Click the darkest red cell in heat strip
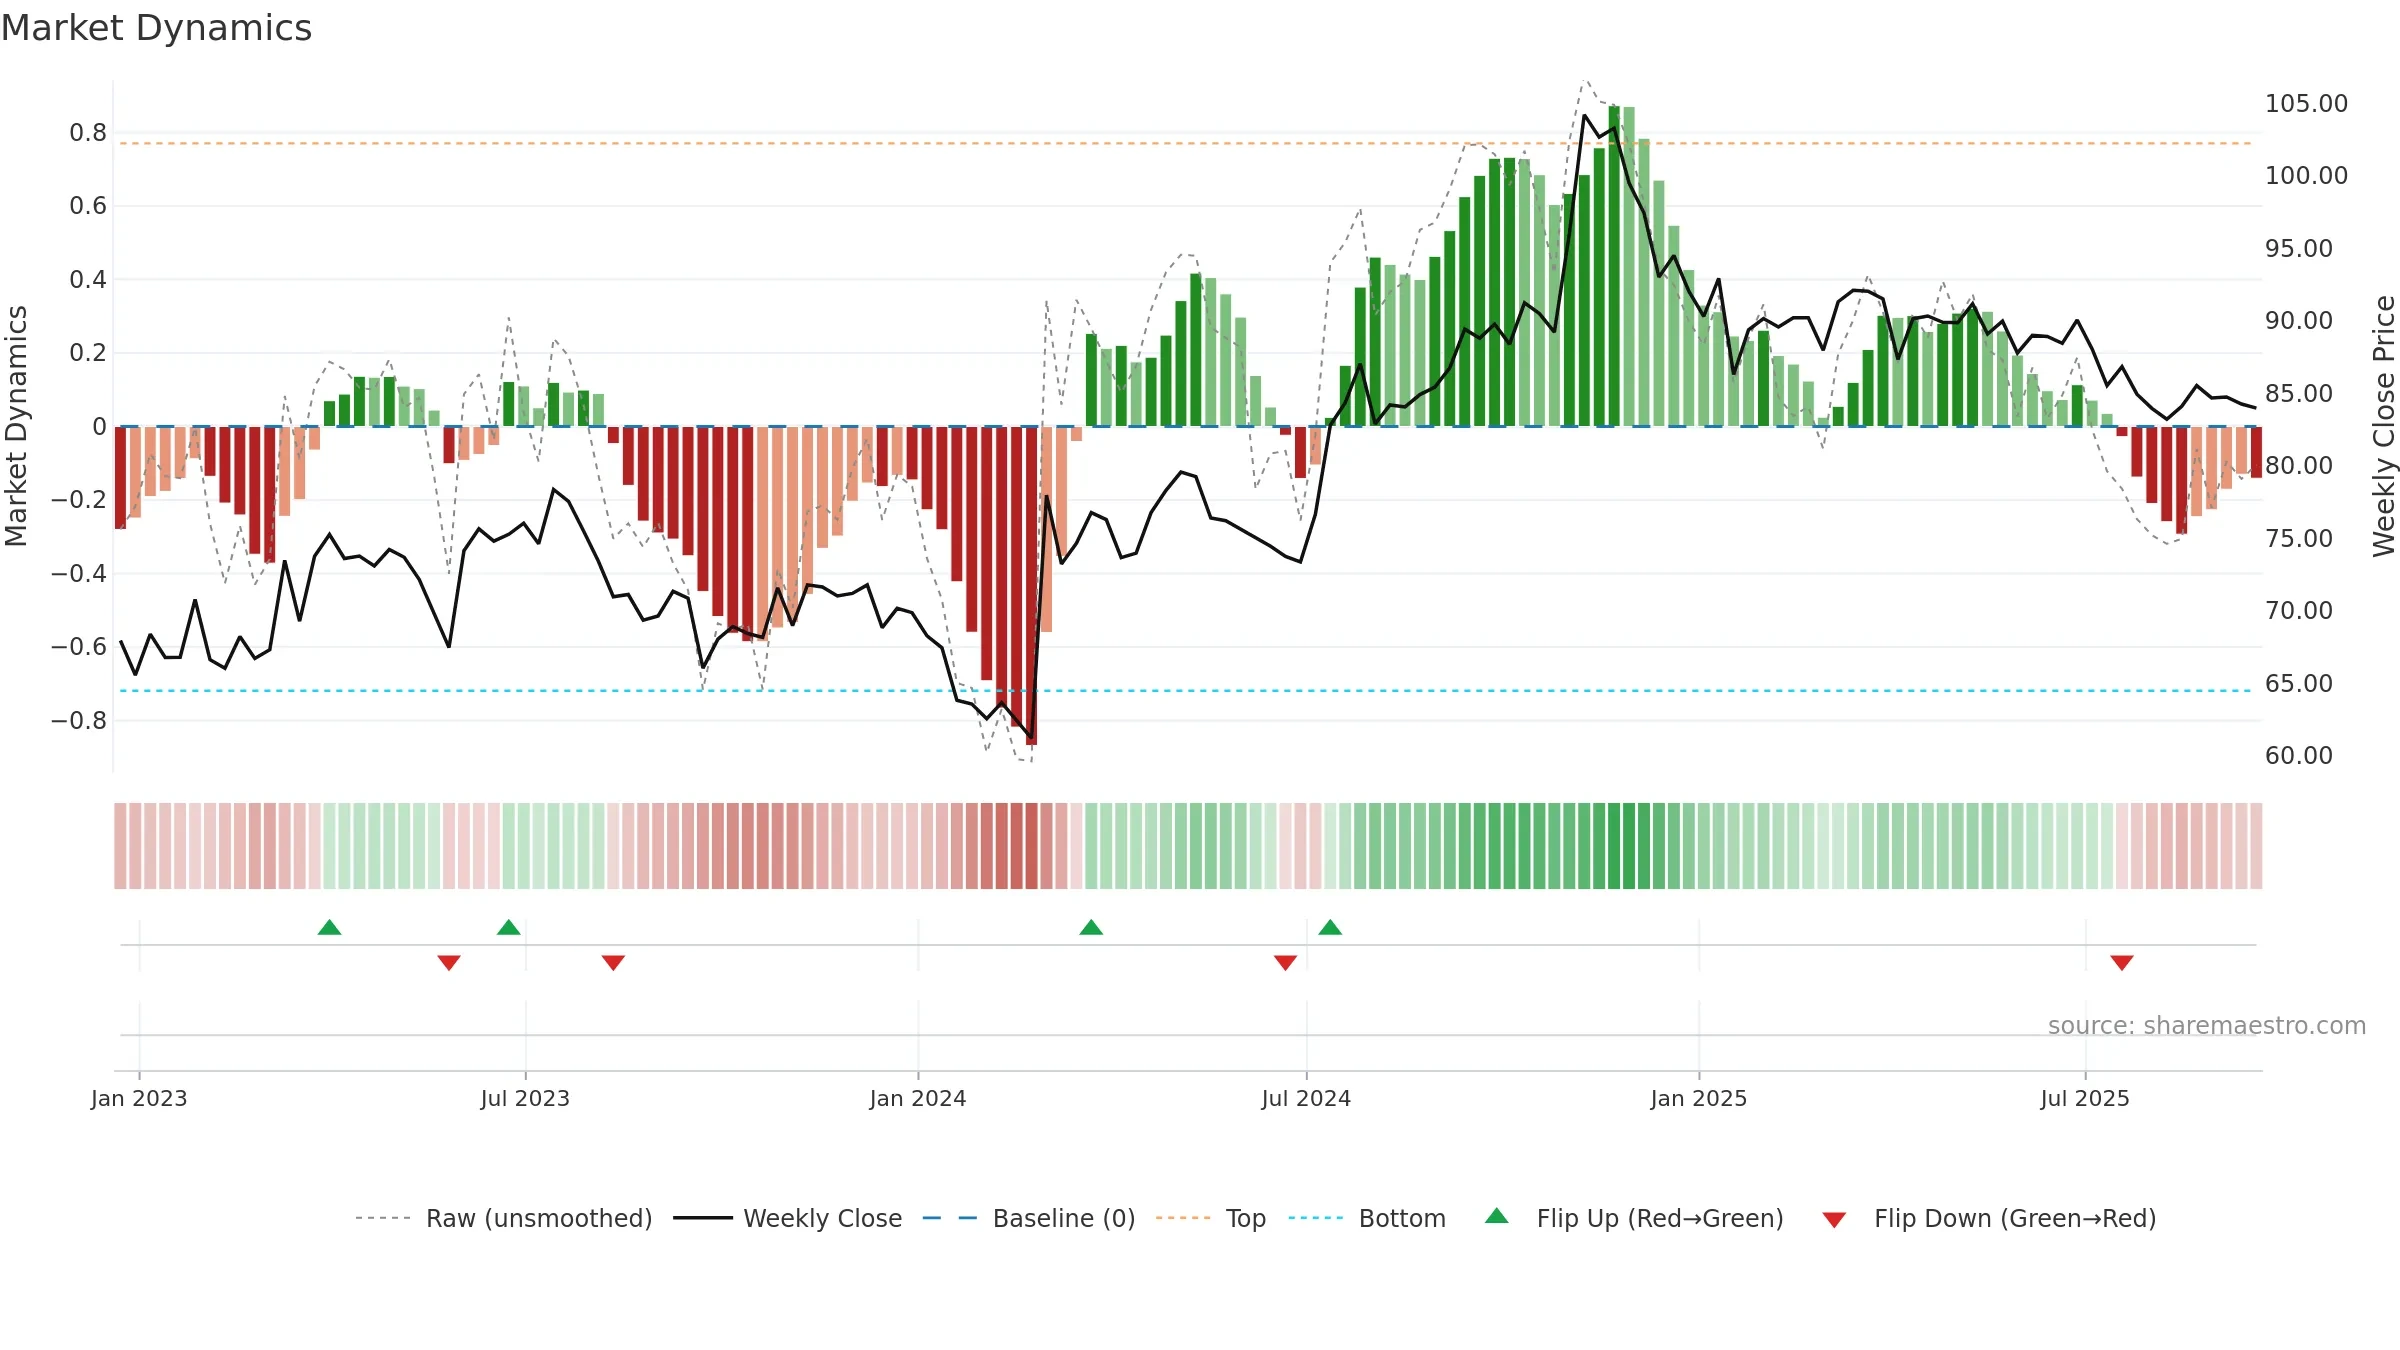This screenshot has height=1350, width=2400. pos(1031,846)
